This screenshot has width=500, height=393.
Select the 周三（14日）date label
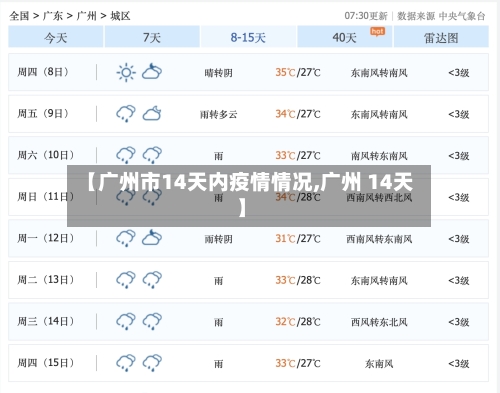[x=46, y=321]
